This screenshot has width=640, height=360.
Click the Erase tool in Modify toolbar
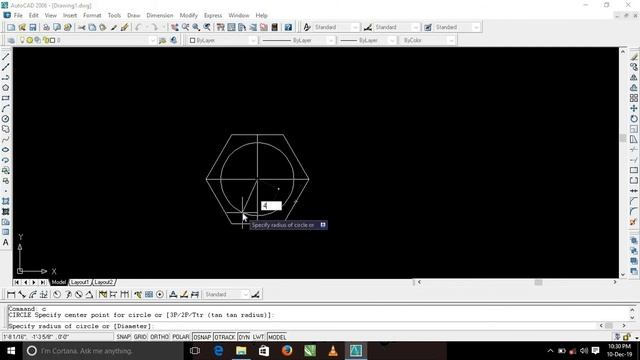click(633, 57)
